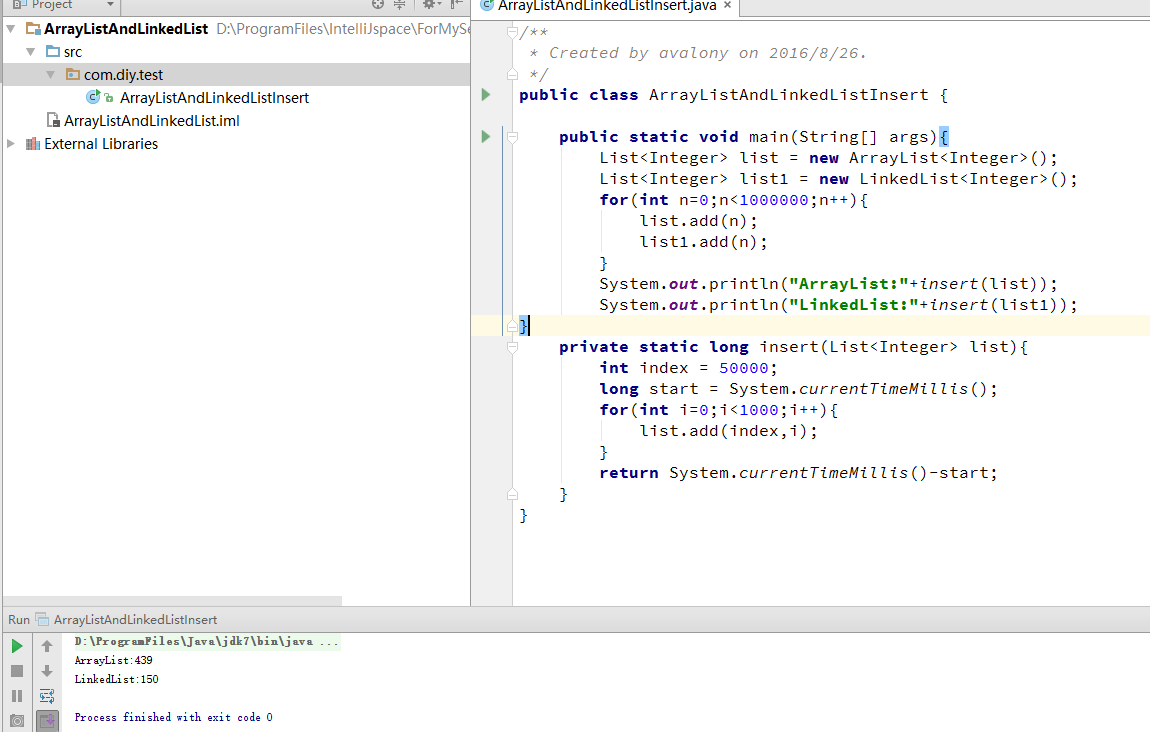Screen dimensions: 1150x732
Task: Click the Stop process button in Run panel
Action: pos(17,671)
